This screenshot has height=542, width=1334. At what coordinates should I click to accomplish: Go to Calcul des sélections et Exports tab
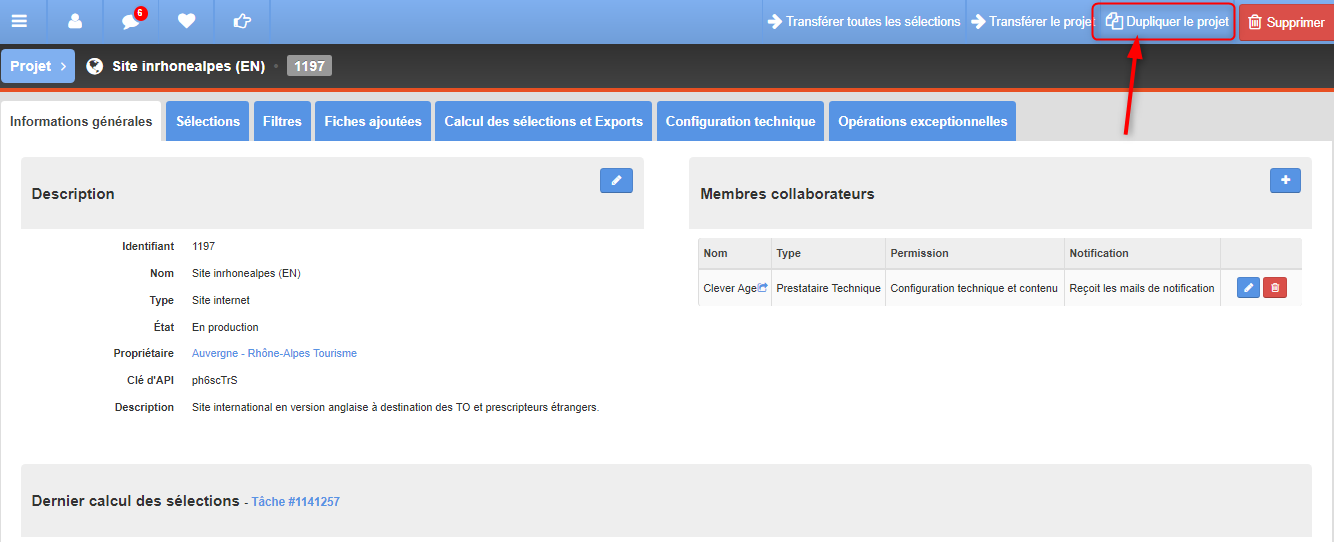543,121
